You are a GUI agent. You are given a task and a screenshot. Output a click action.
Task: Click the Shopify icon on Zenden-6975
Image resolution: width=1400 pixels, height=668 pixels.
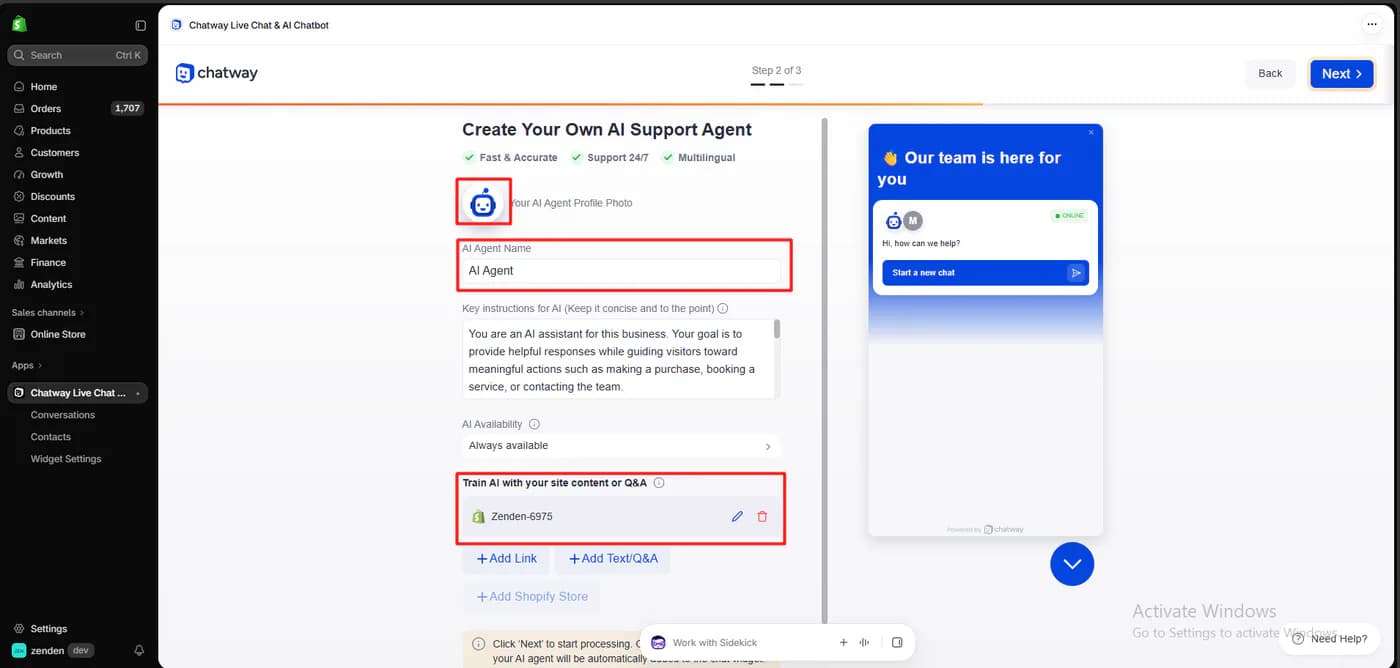click(479, 517)
